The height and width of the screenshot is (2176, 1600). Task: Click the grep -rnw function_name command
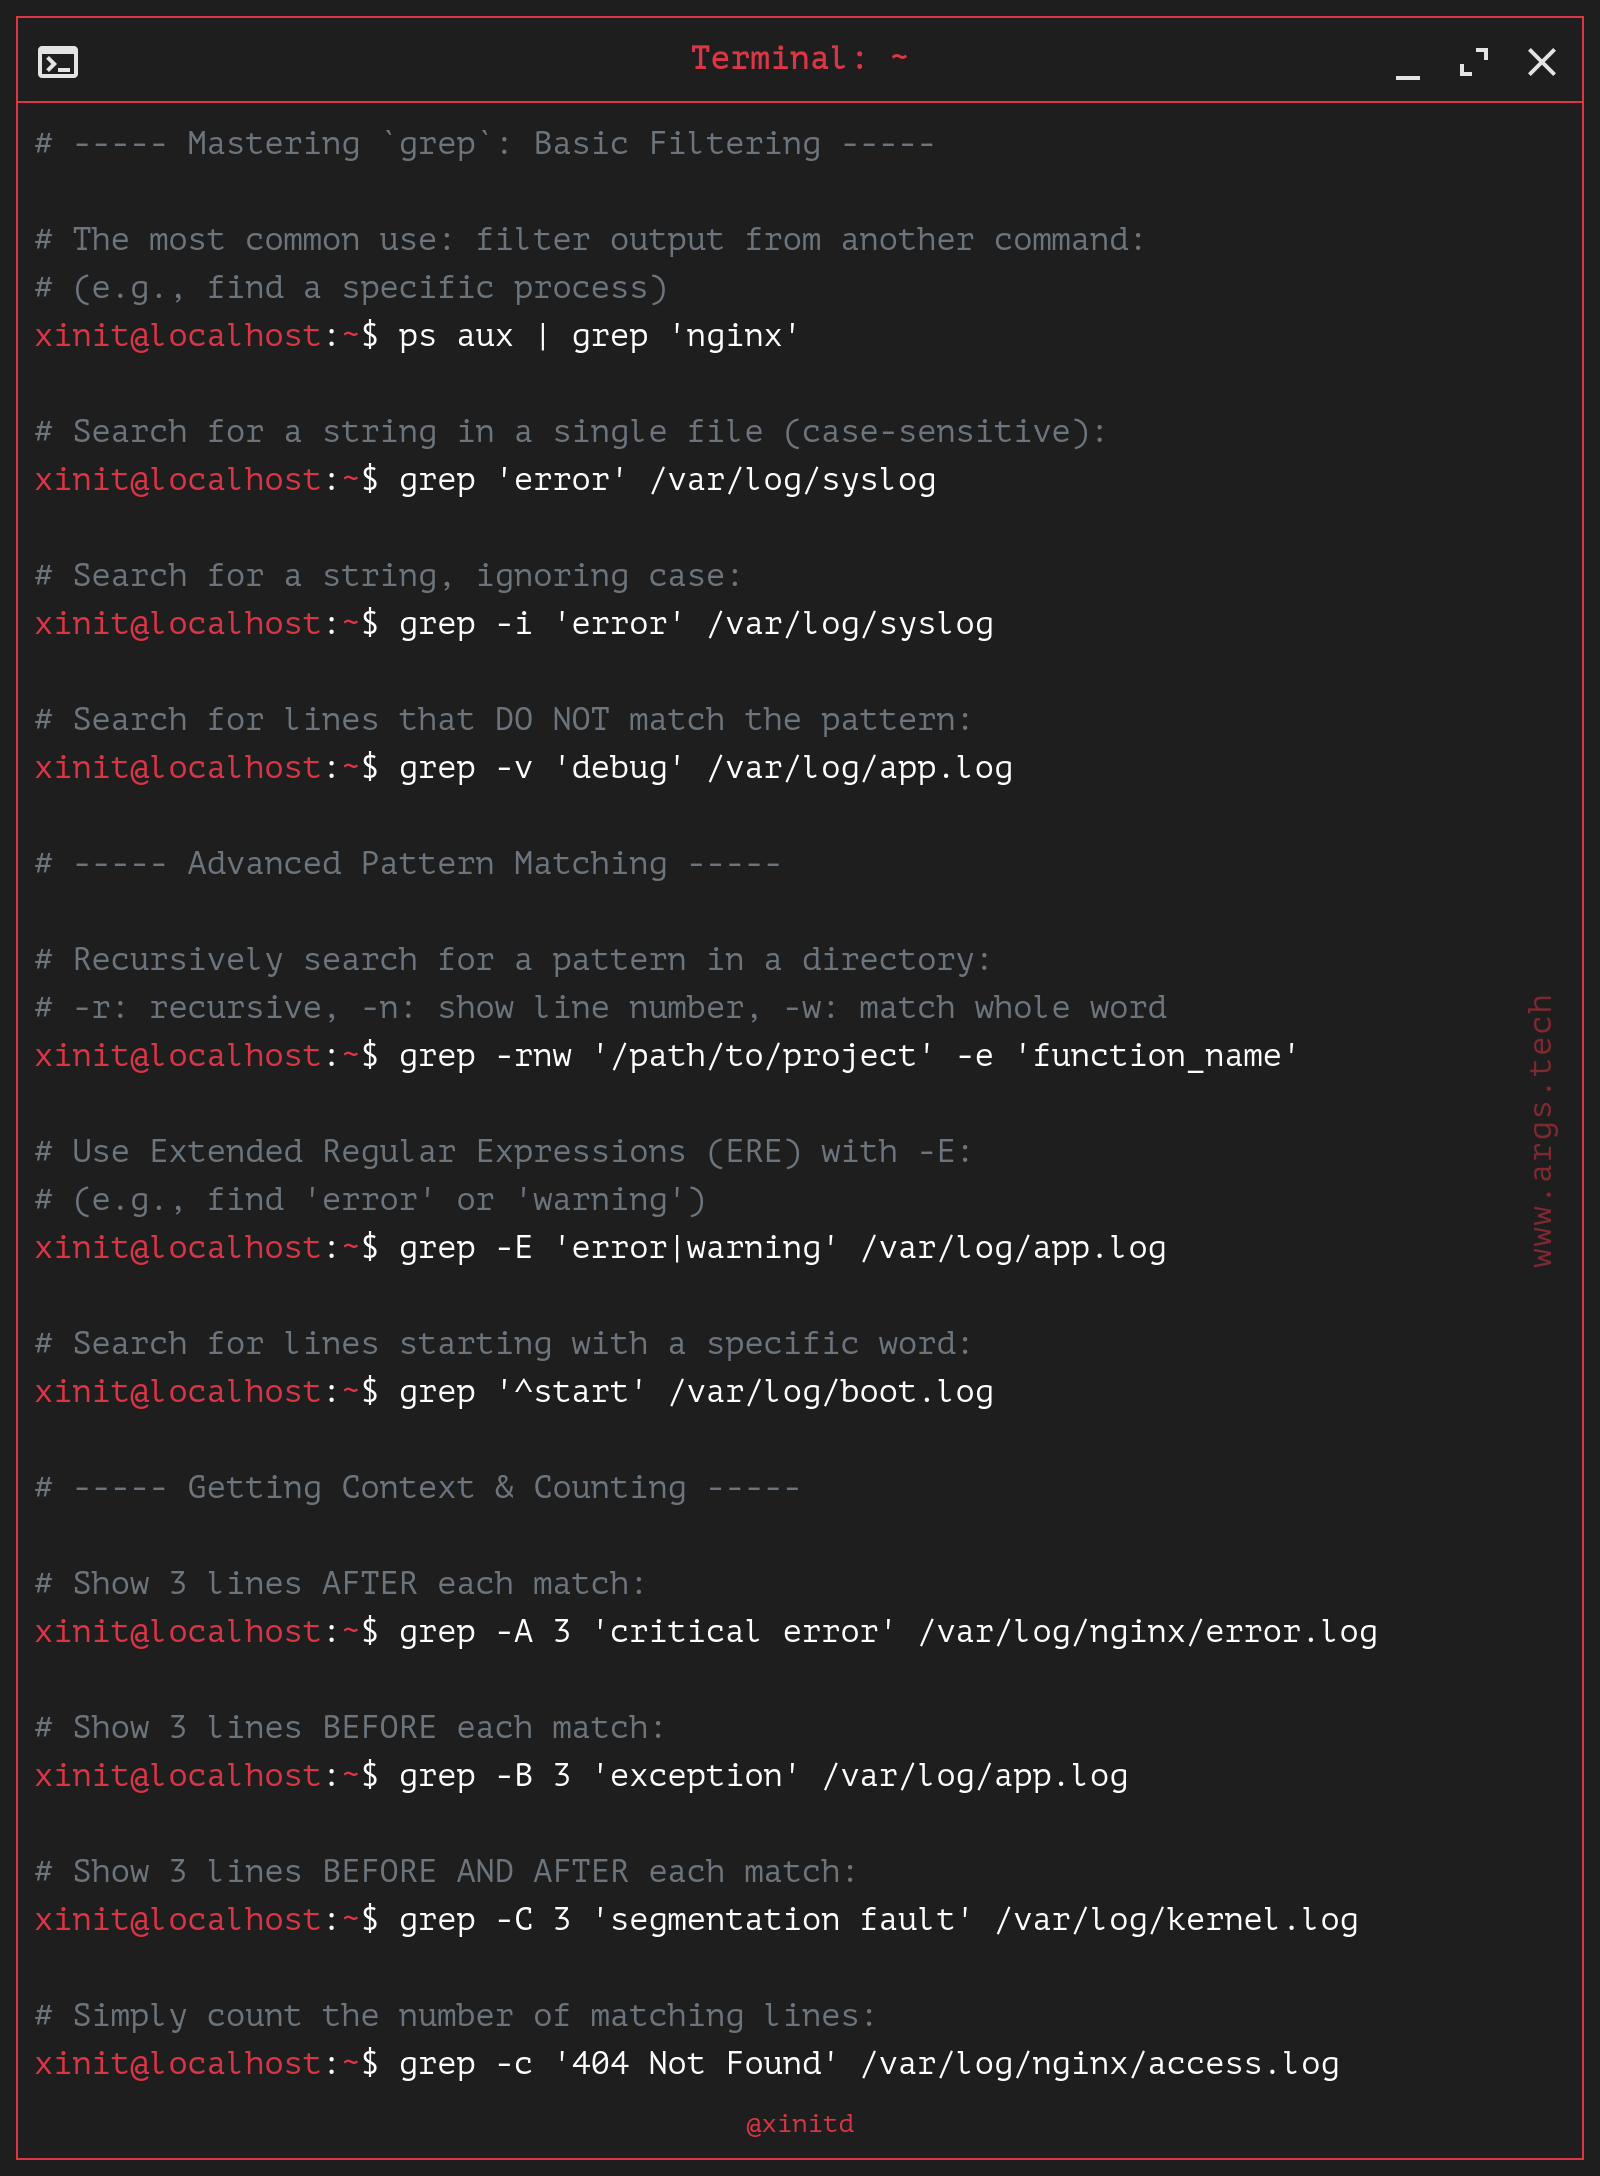[x=848, y=1056]
